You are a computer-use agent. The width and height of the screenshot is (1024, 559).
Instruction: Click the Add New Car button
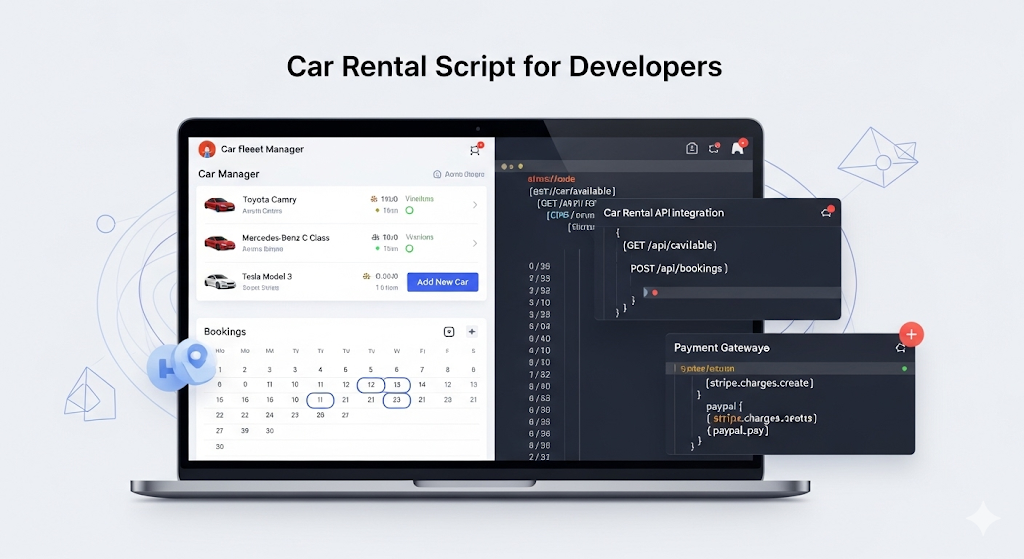point(443,282)
